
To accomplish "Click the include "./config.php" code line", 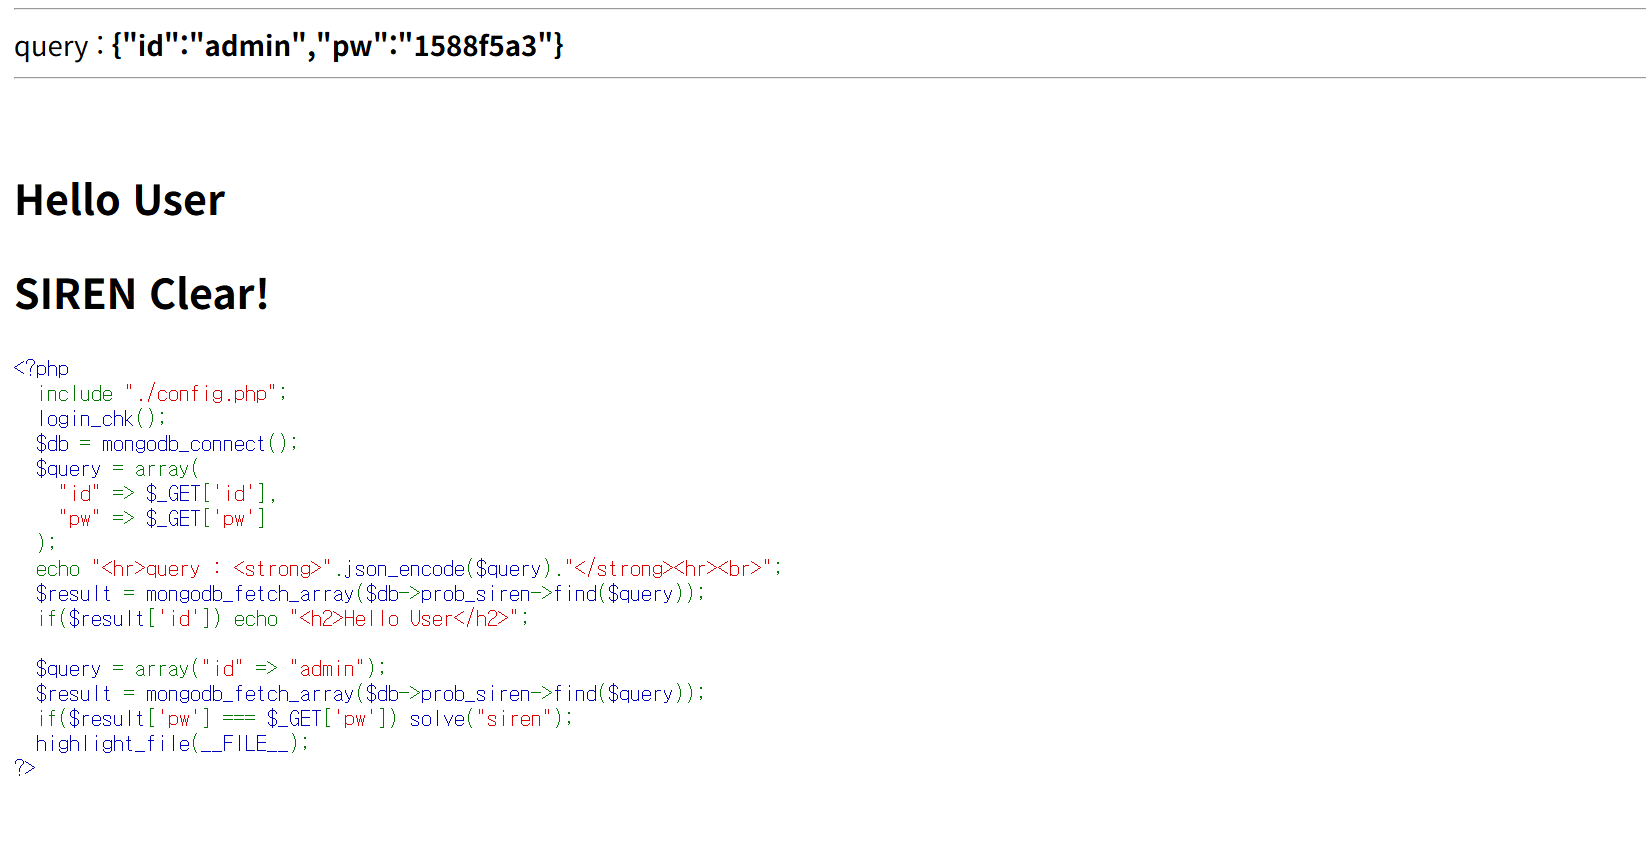I will tap(161, 393).
